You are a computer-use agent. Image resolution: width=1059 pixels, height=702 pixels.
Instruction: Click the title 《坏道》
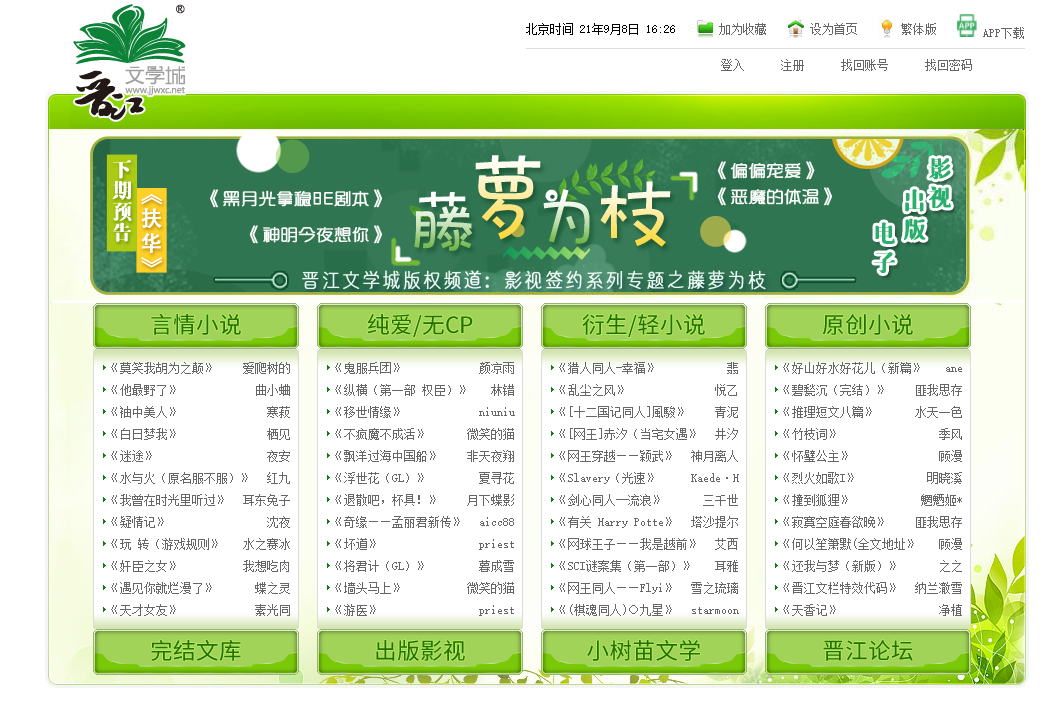(355, 544)
